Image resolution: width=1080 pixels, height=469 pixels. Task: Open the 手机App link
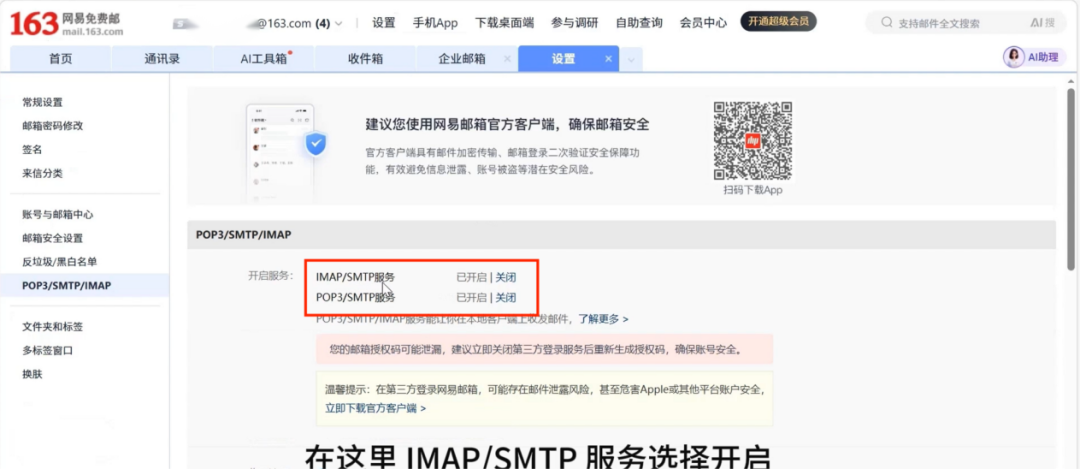point(435,23)
